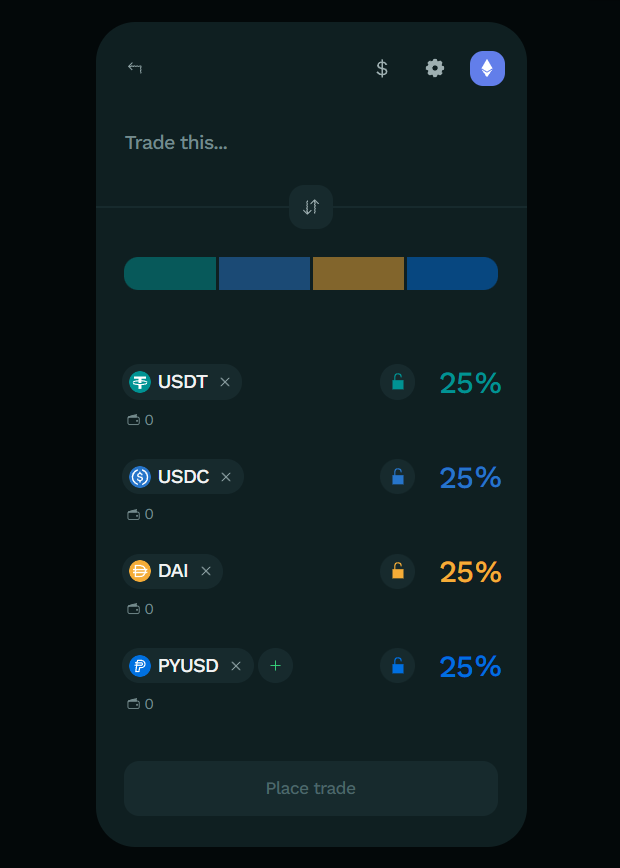Remove USDT with its X icon
620x868 pixels.
[225, 382]
